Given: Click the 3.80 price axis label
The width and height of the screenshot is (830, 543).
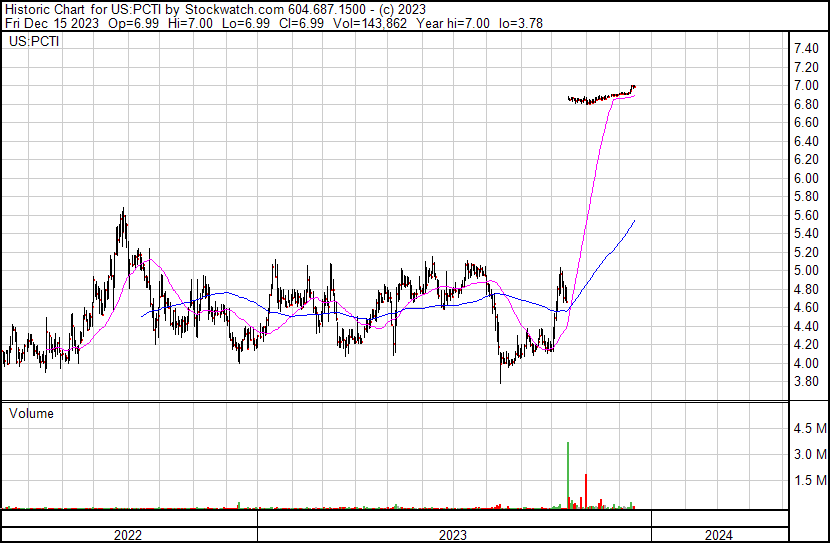Looking at the screenshot, I should (806, 382).
